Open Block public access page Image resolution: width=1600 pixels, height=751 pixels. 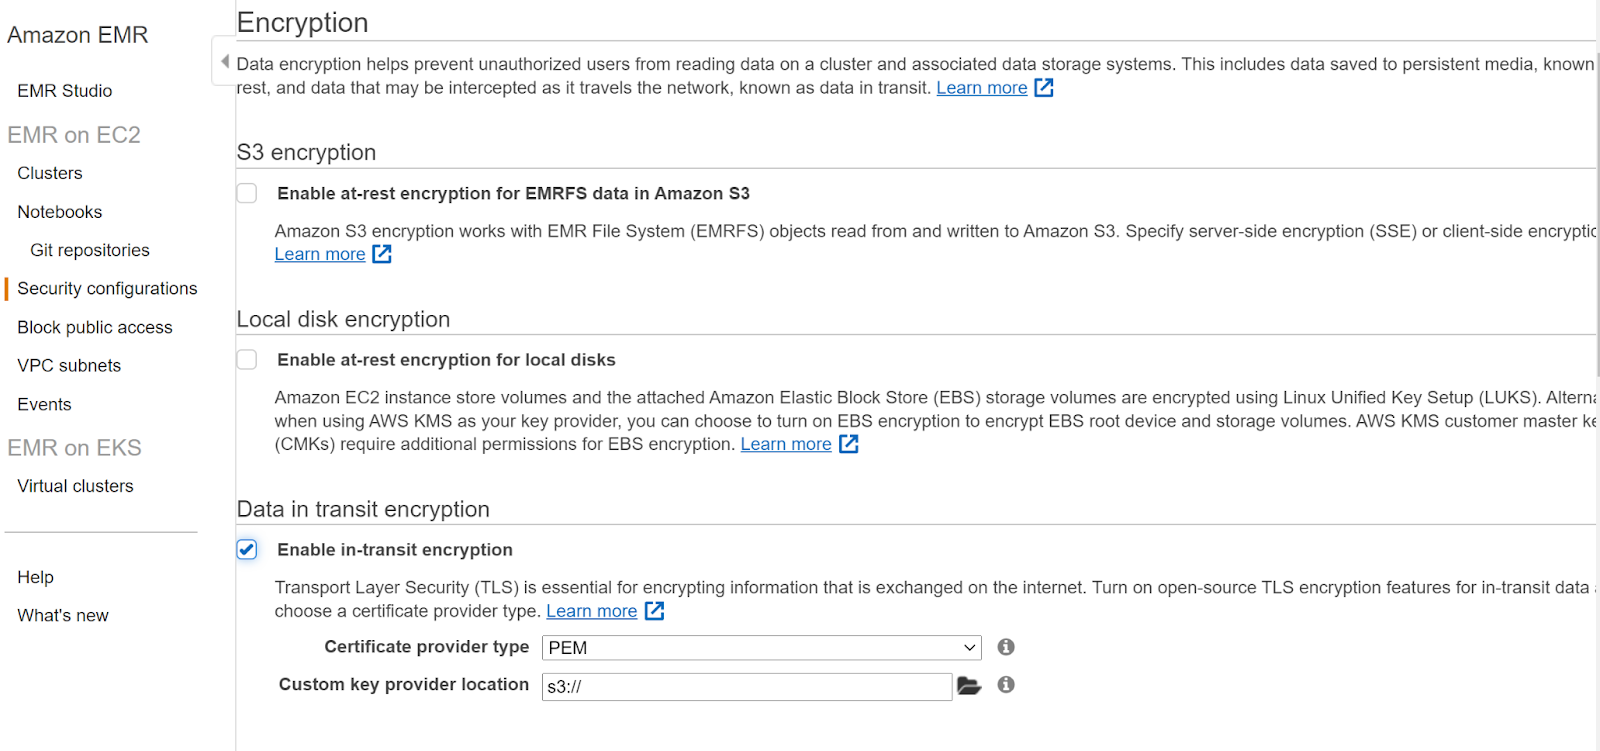95,328
